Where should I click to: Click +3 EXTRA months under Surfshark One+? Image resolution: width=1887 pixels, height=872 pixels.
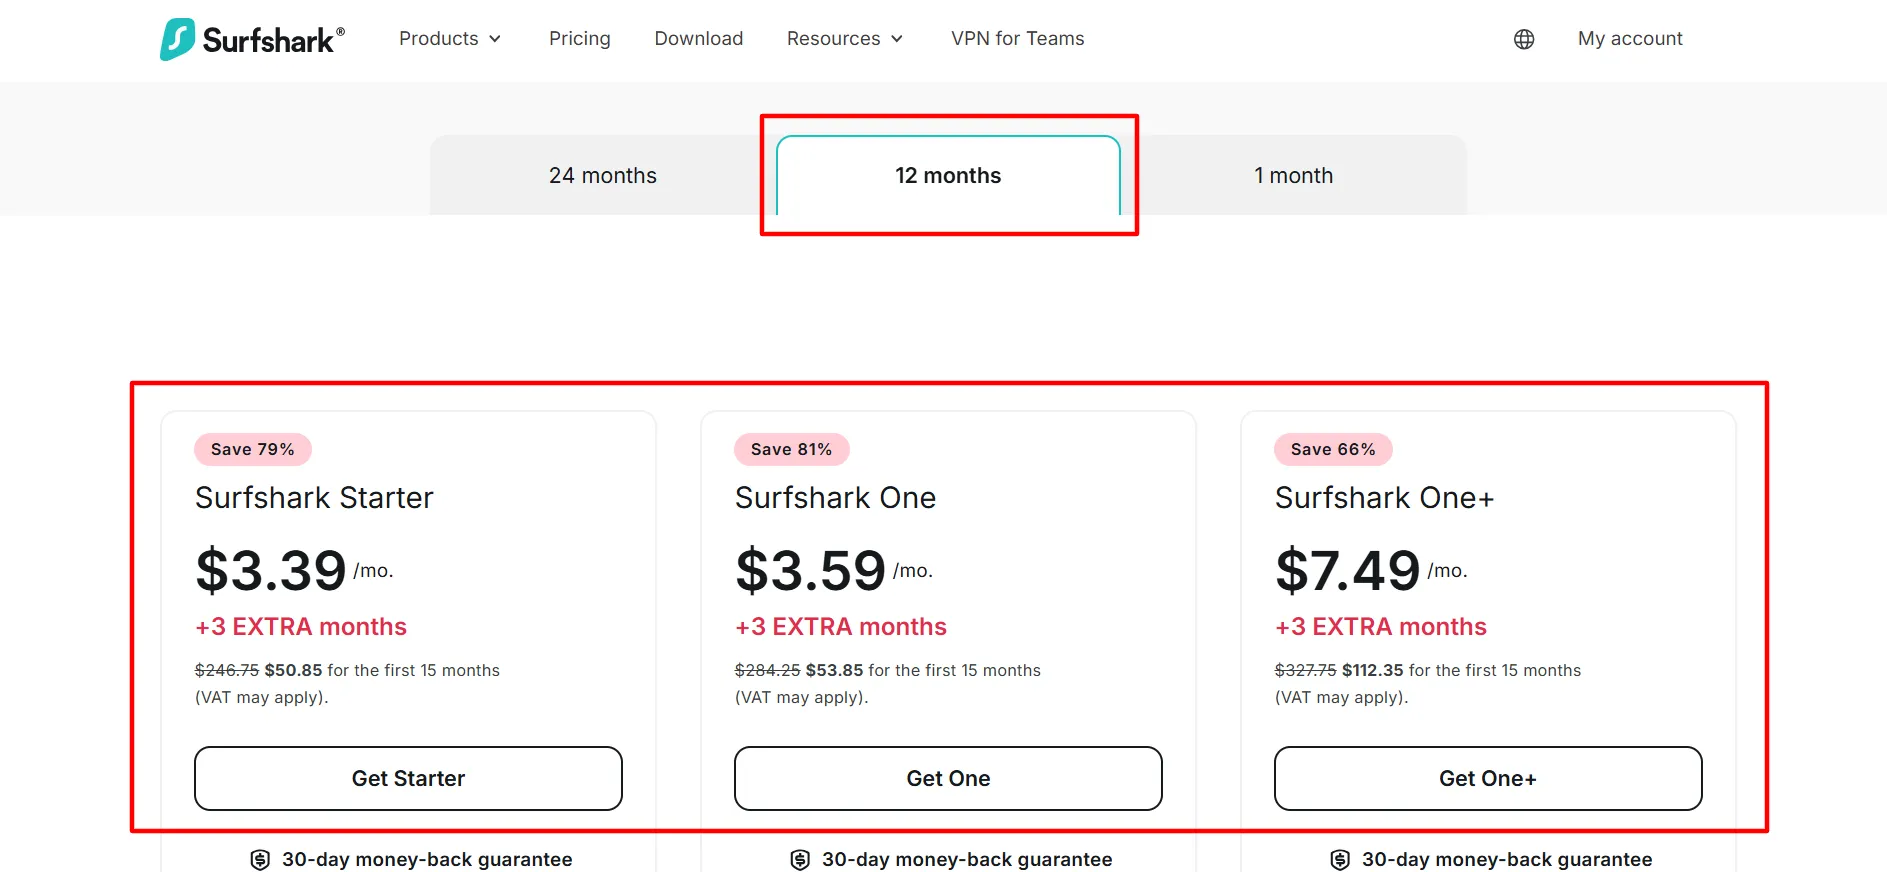[x=1381, y=627]
